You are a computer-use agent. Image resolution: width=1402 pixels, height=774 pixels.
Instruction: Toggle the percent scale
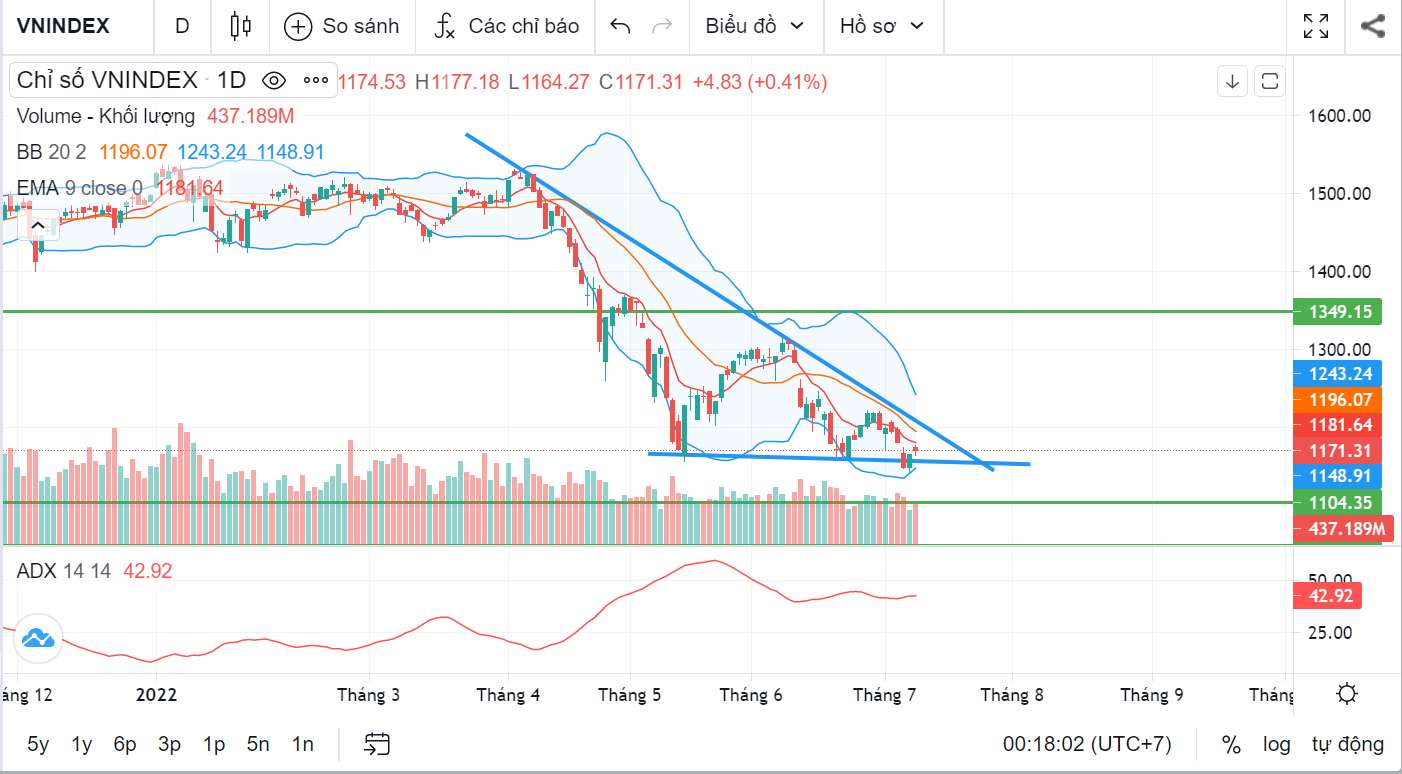point(1231,744)
